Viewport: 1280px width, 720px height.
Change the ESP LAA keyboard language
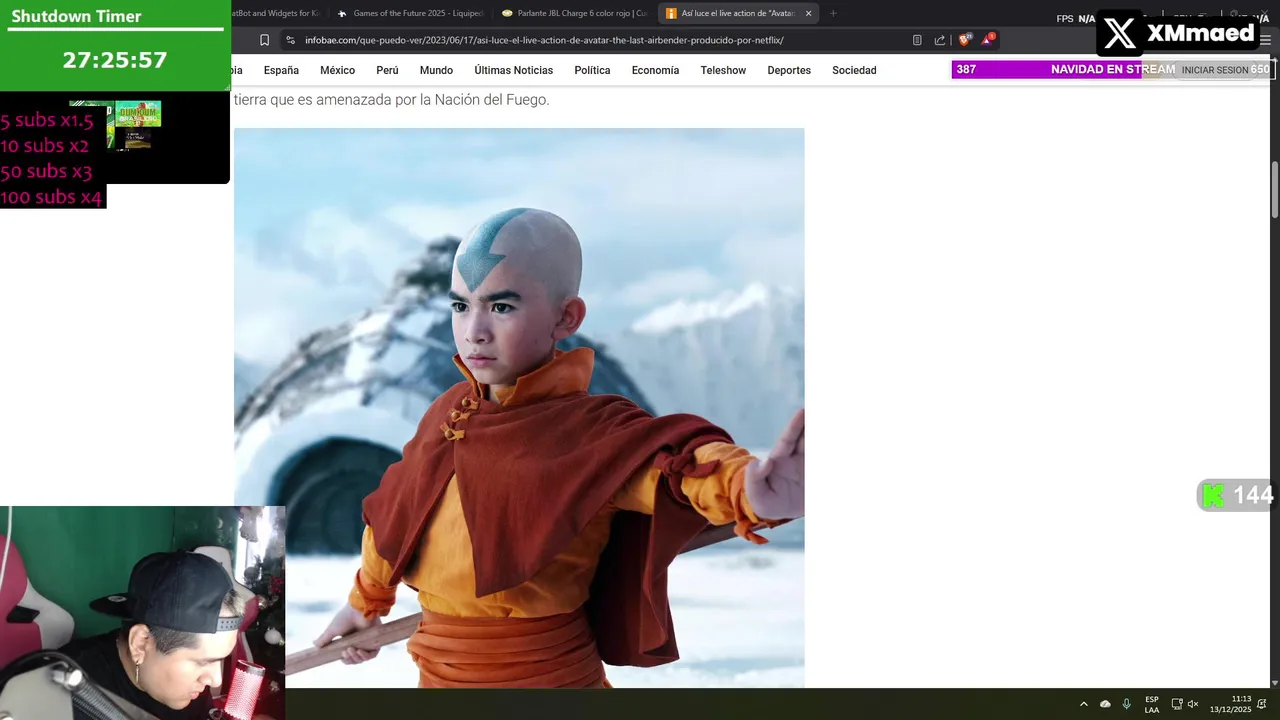1152,704
